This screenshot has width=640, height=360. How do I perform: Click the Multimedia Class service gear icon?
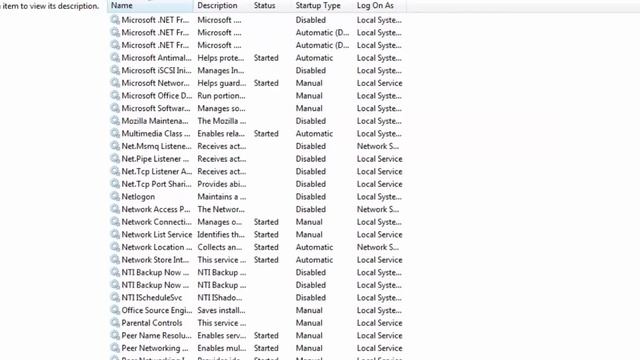[x=115, y=133]
